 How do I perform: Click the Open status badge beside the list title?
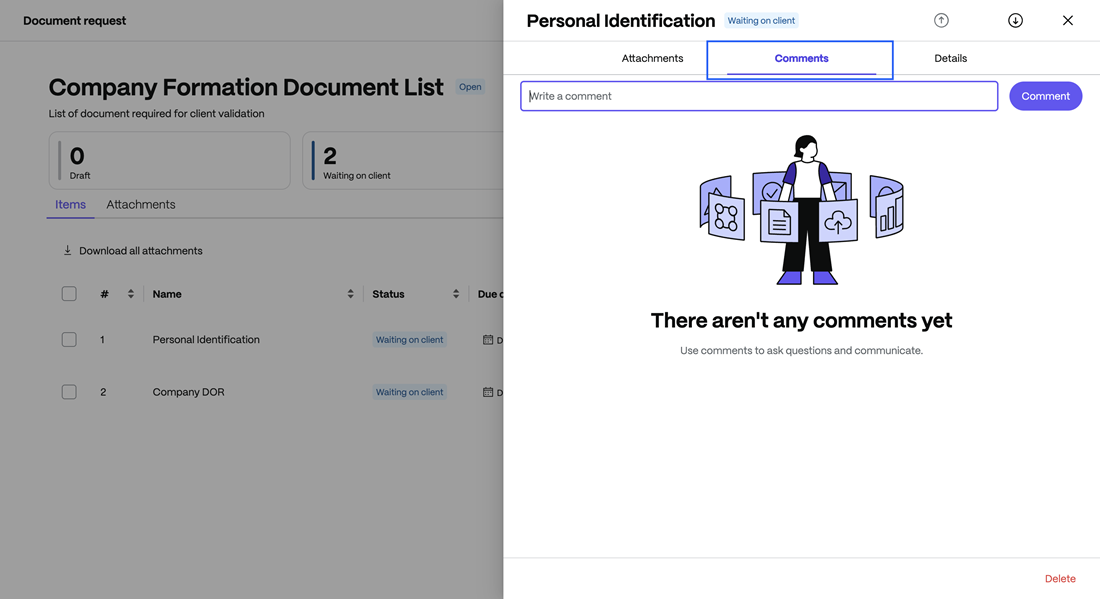coord(470,87)
